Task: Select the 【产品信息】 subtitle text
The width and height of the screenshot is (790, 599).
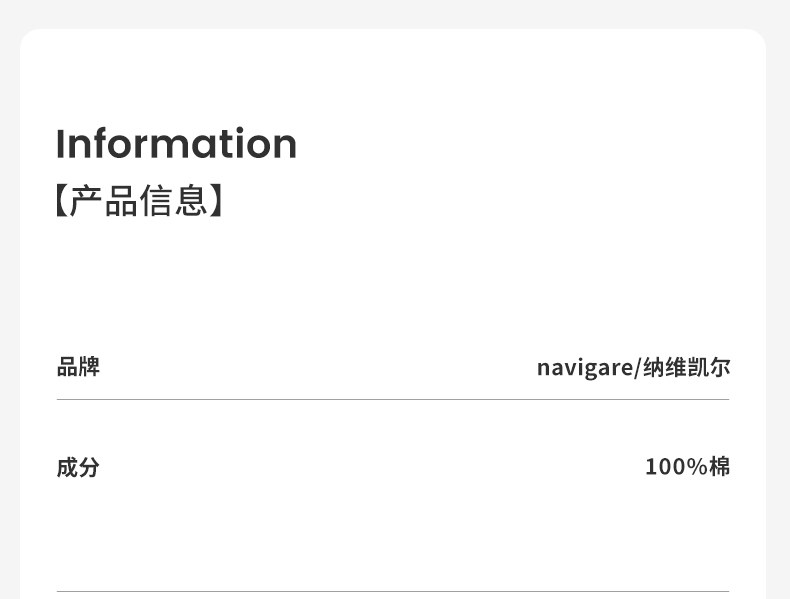Action: point(139,201)
